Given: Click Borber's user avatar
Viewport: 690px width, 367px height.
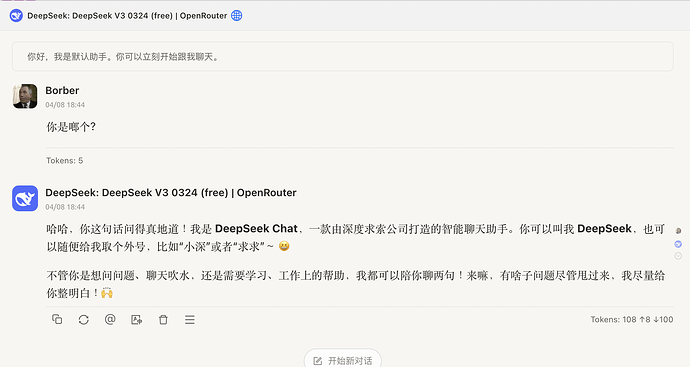Looking at the screenshot, I should [x=25, y=96].
